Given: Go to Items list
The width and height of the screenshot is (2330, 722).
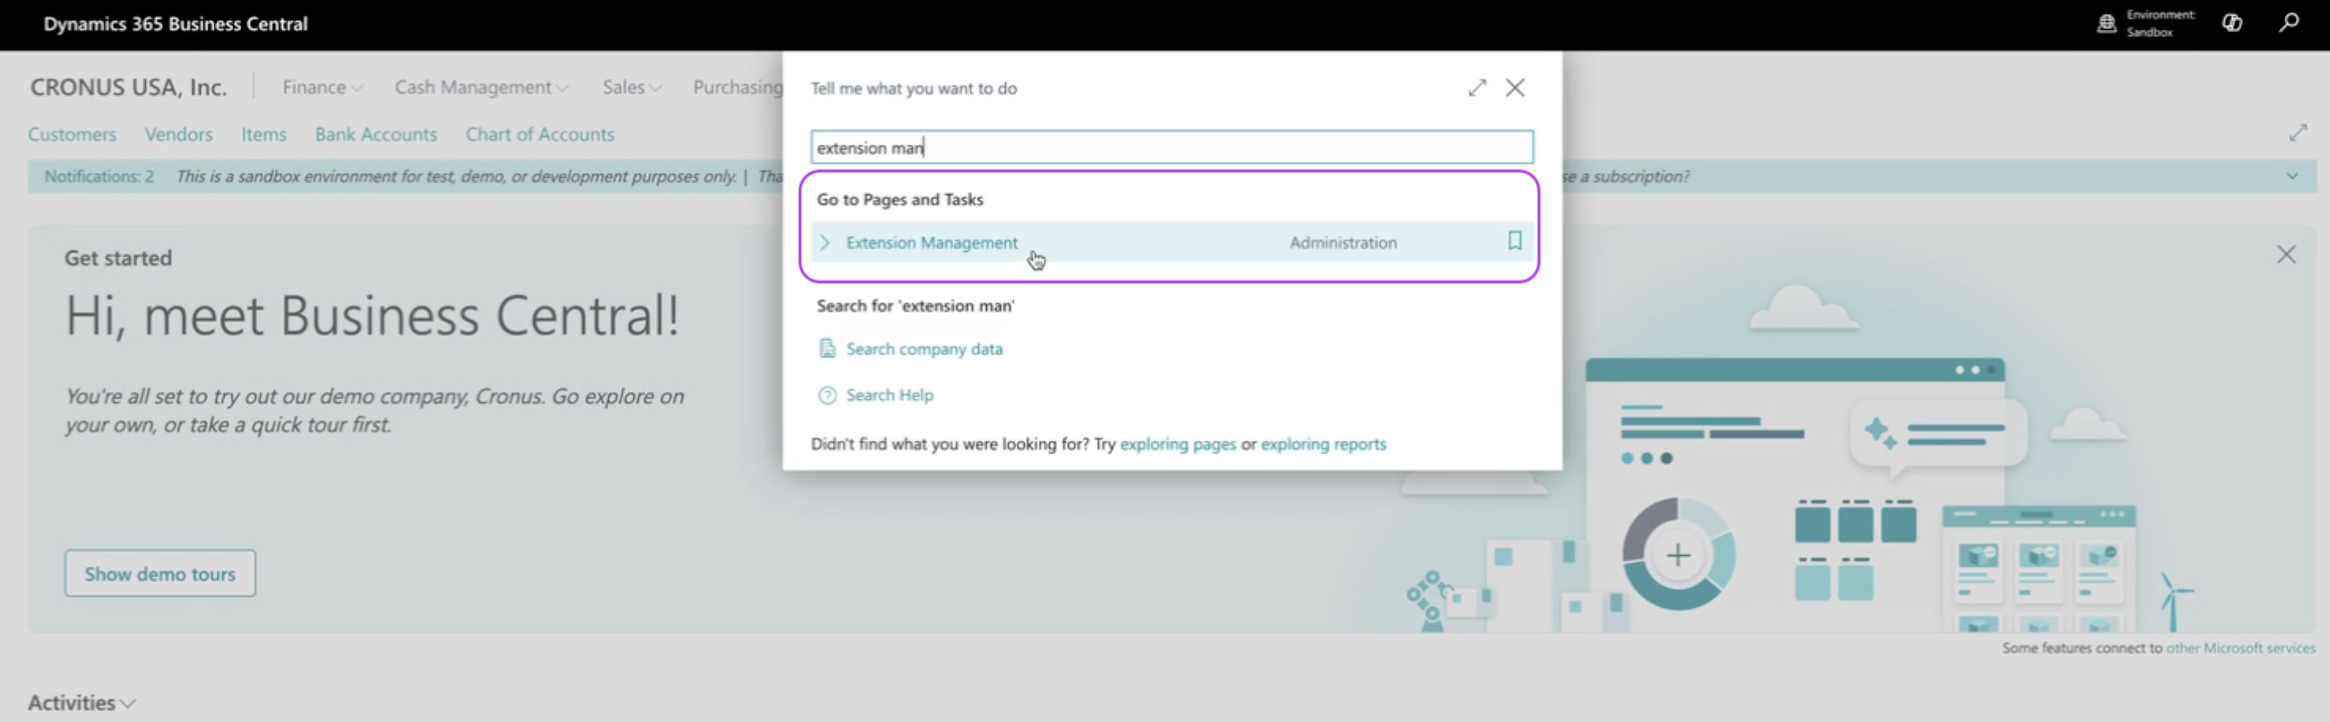Looking at the screenshot, I should click(x=264, y=134).
